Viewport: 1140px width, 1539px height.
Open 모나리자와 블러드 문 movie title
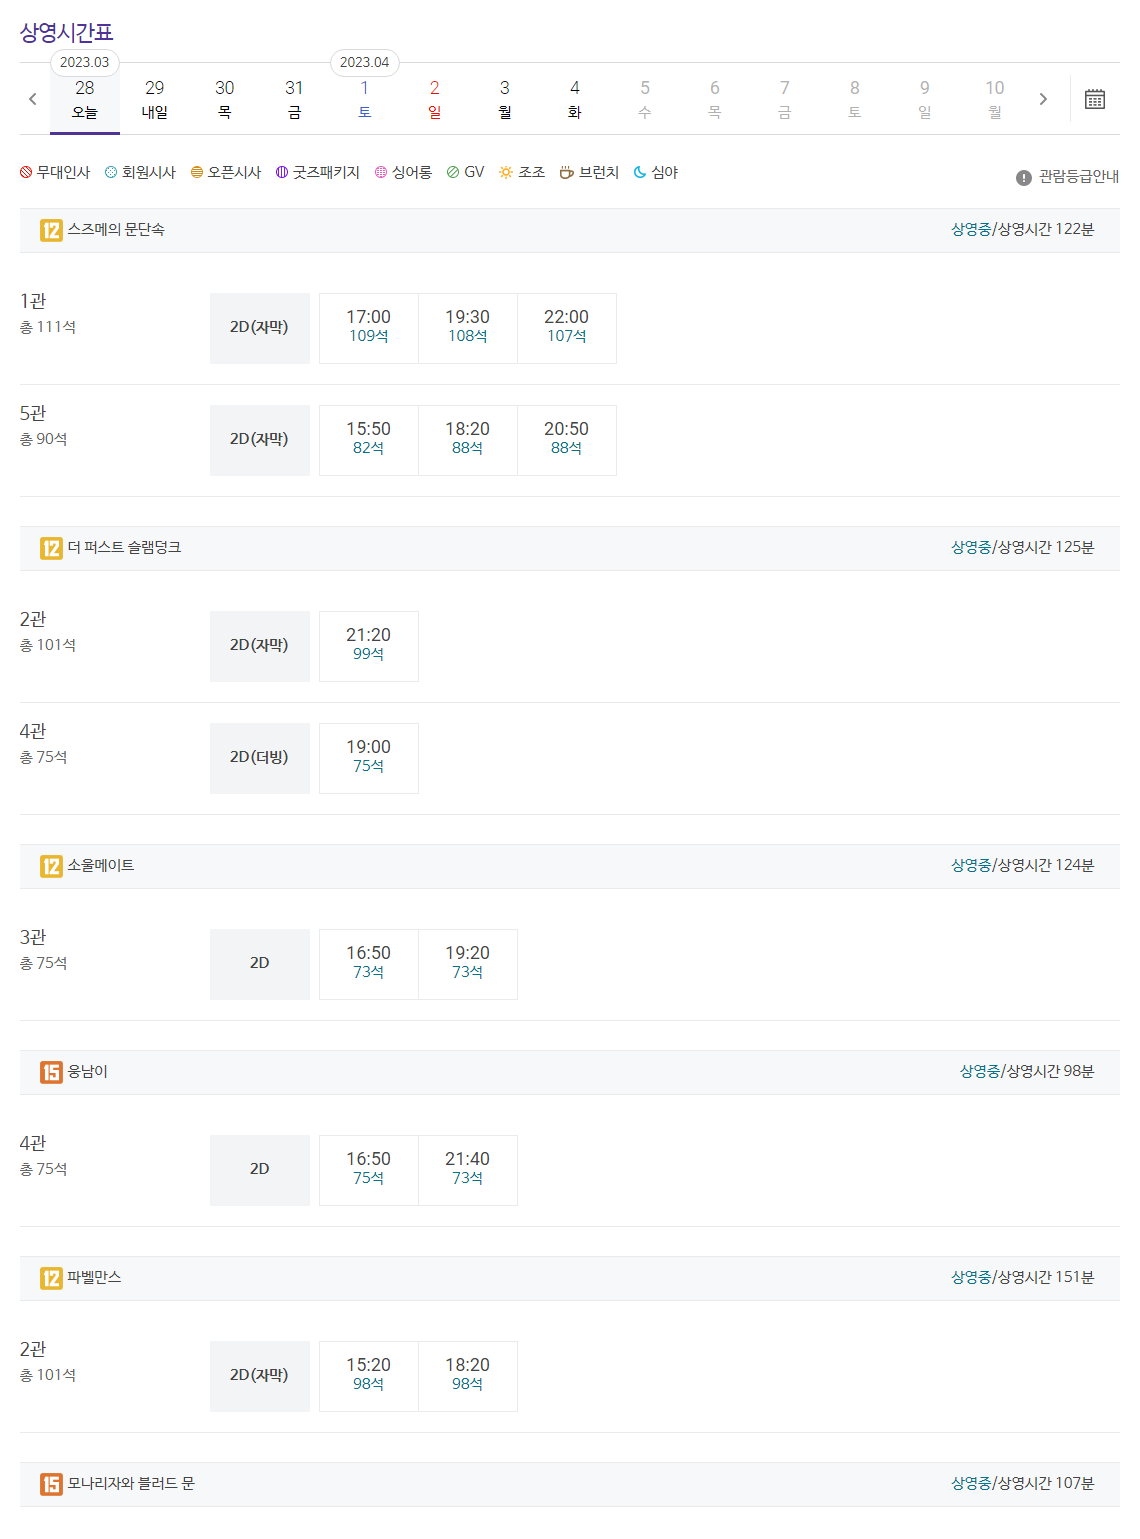pos(131,1484)
